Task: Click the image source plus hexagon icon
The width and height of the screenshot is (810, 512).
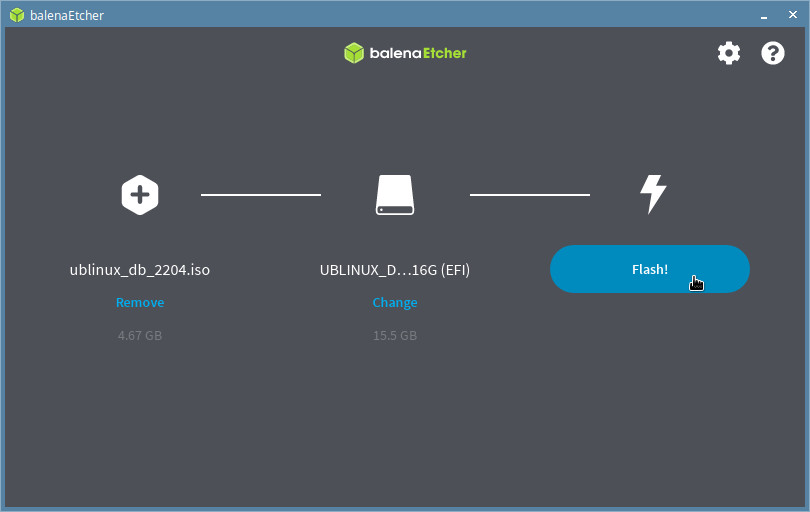Action: [140, 195]
